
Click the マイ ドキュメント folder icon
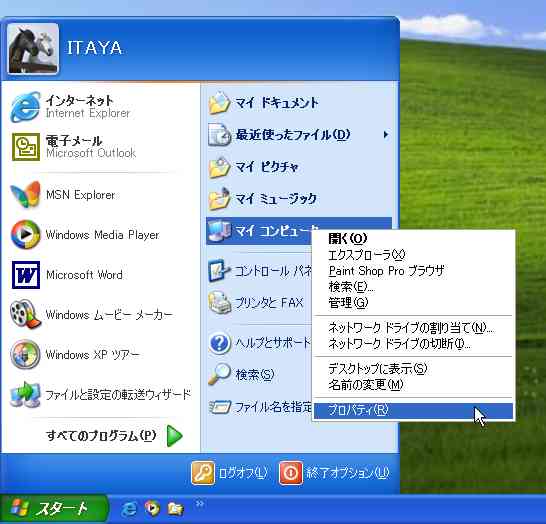219,103
